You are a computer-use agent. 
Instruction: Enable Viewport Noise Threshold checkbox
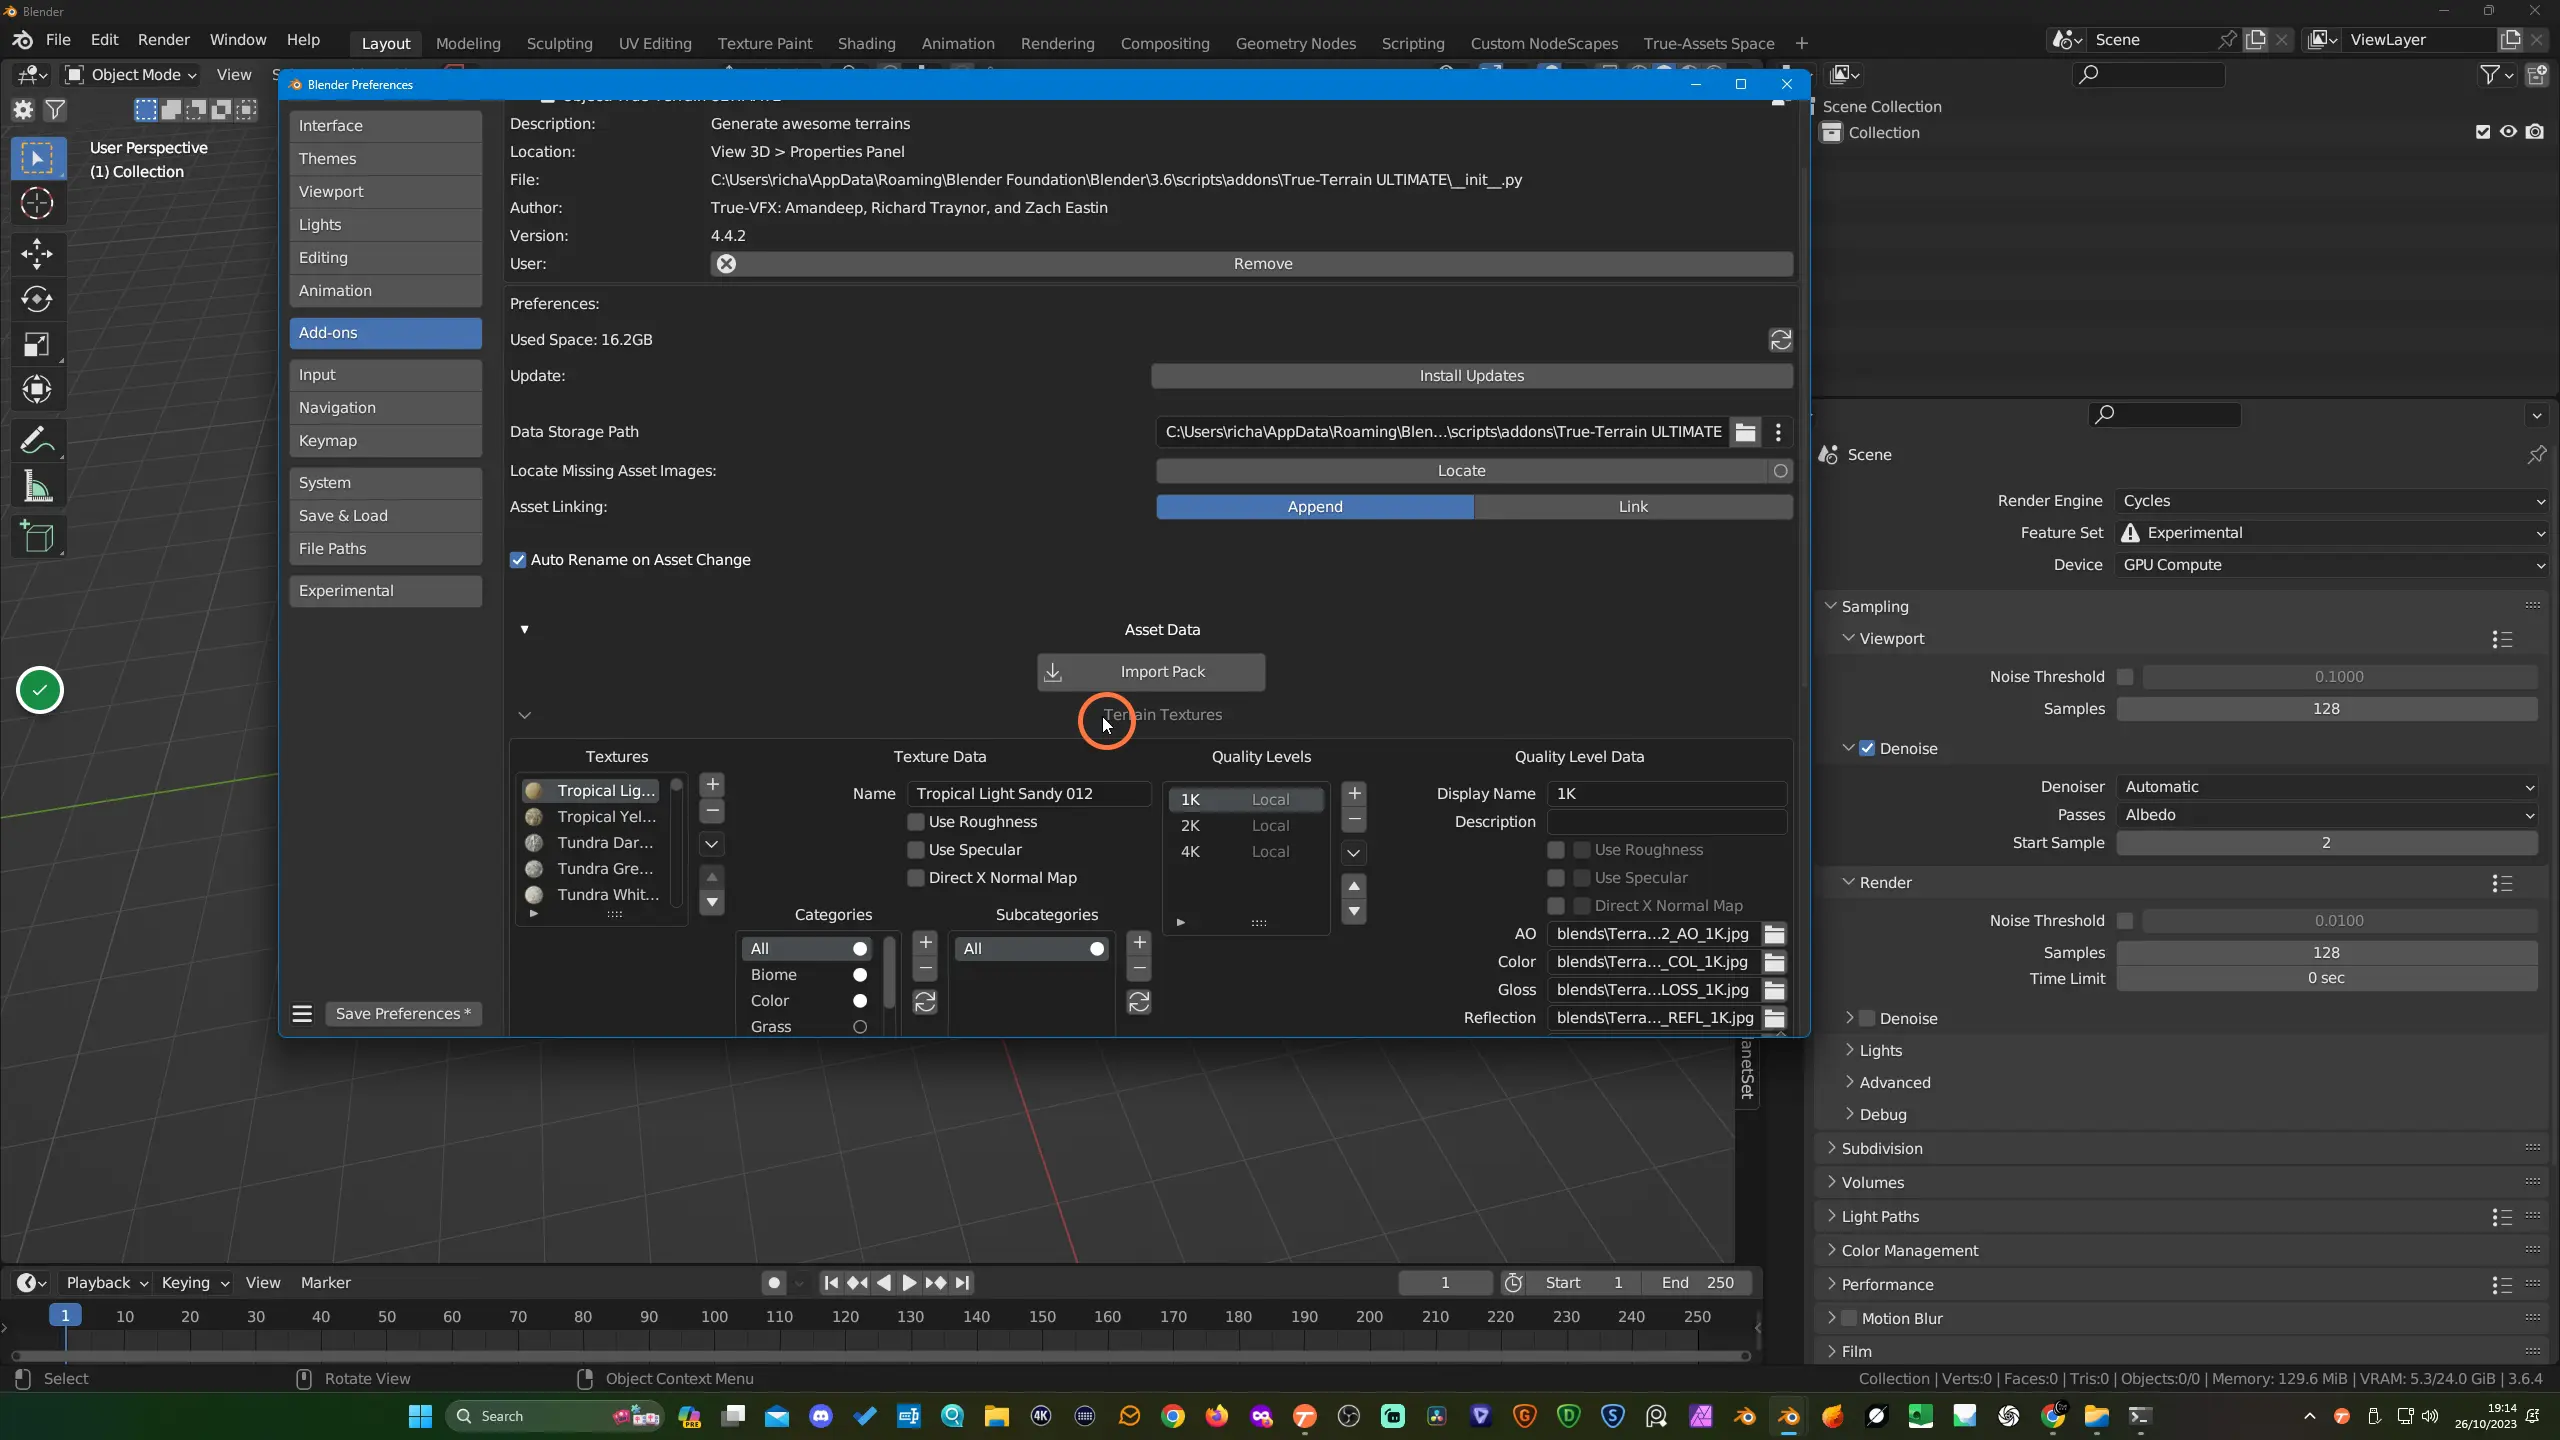pyautogui.click(x=2125, y=677)
